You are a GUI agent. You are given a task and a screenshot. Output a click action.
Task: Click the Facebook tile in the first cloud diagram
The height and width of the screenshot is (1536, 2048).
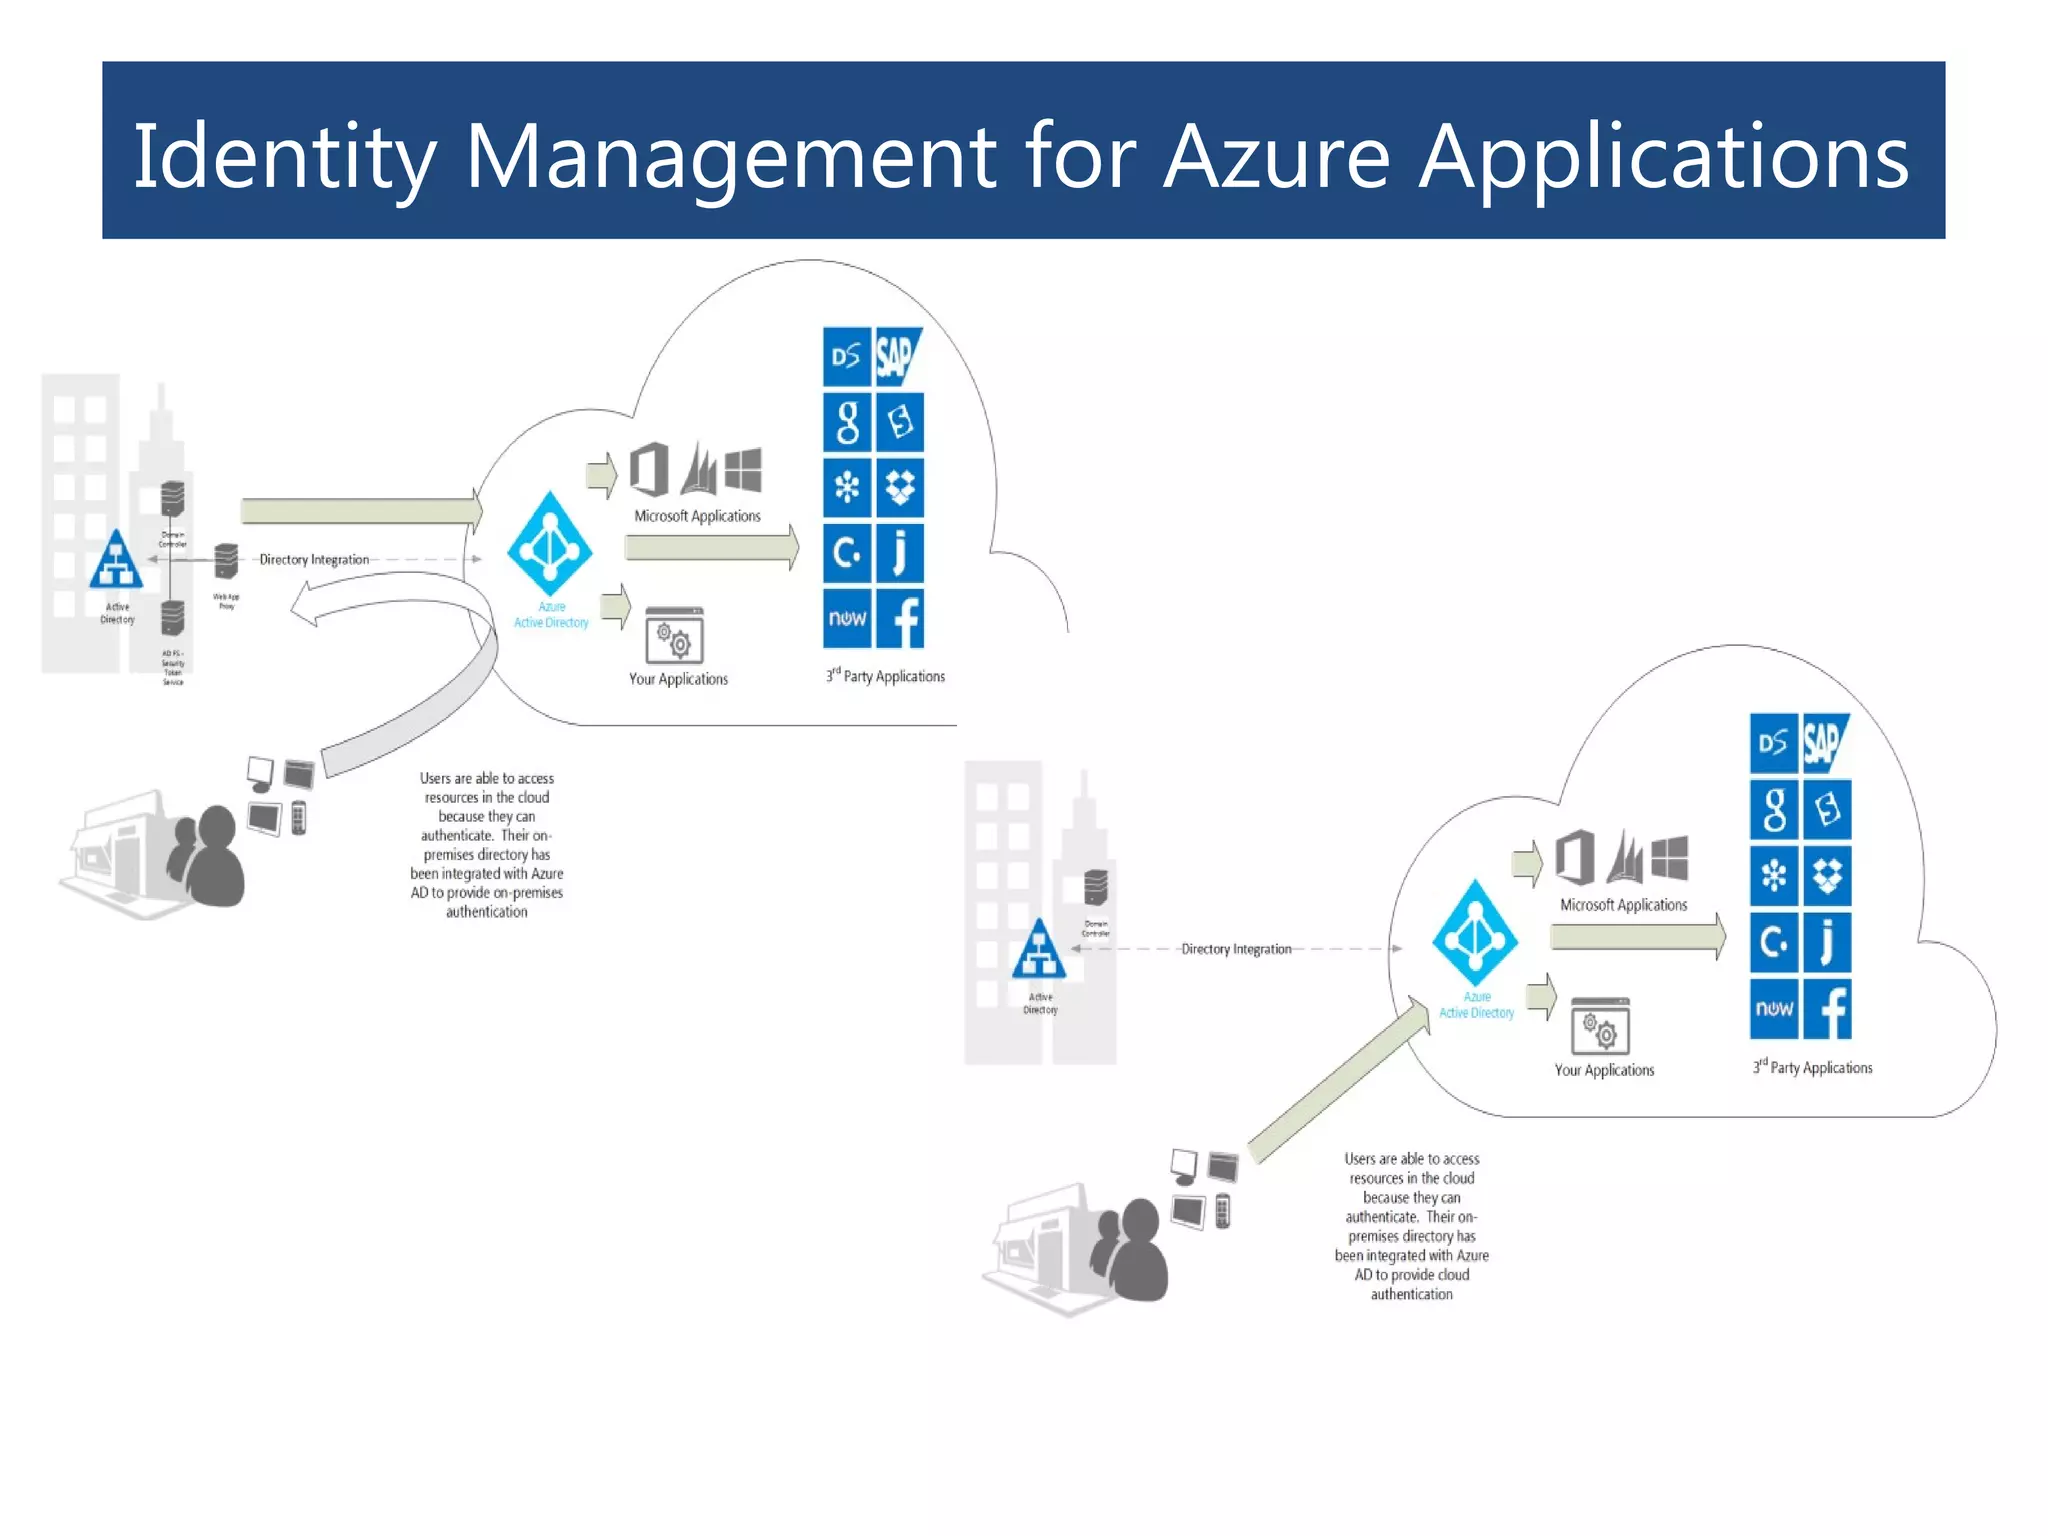[x=902, y=619]
